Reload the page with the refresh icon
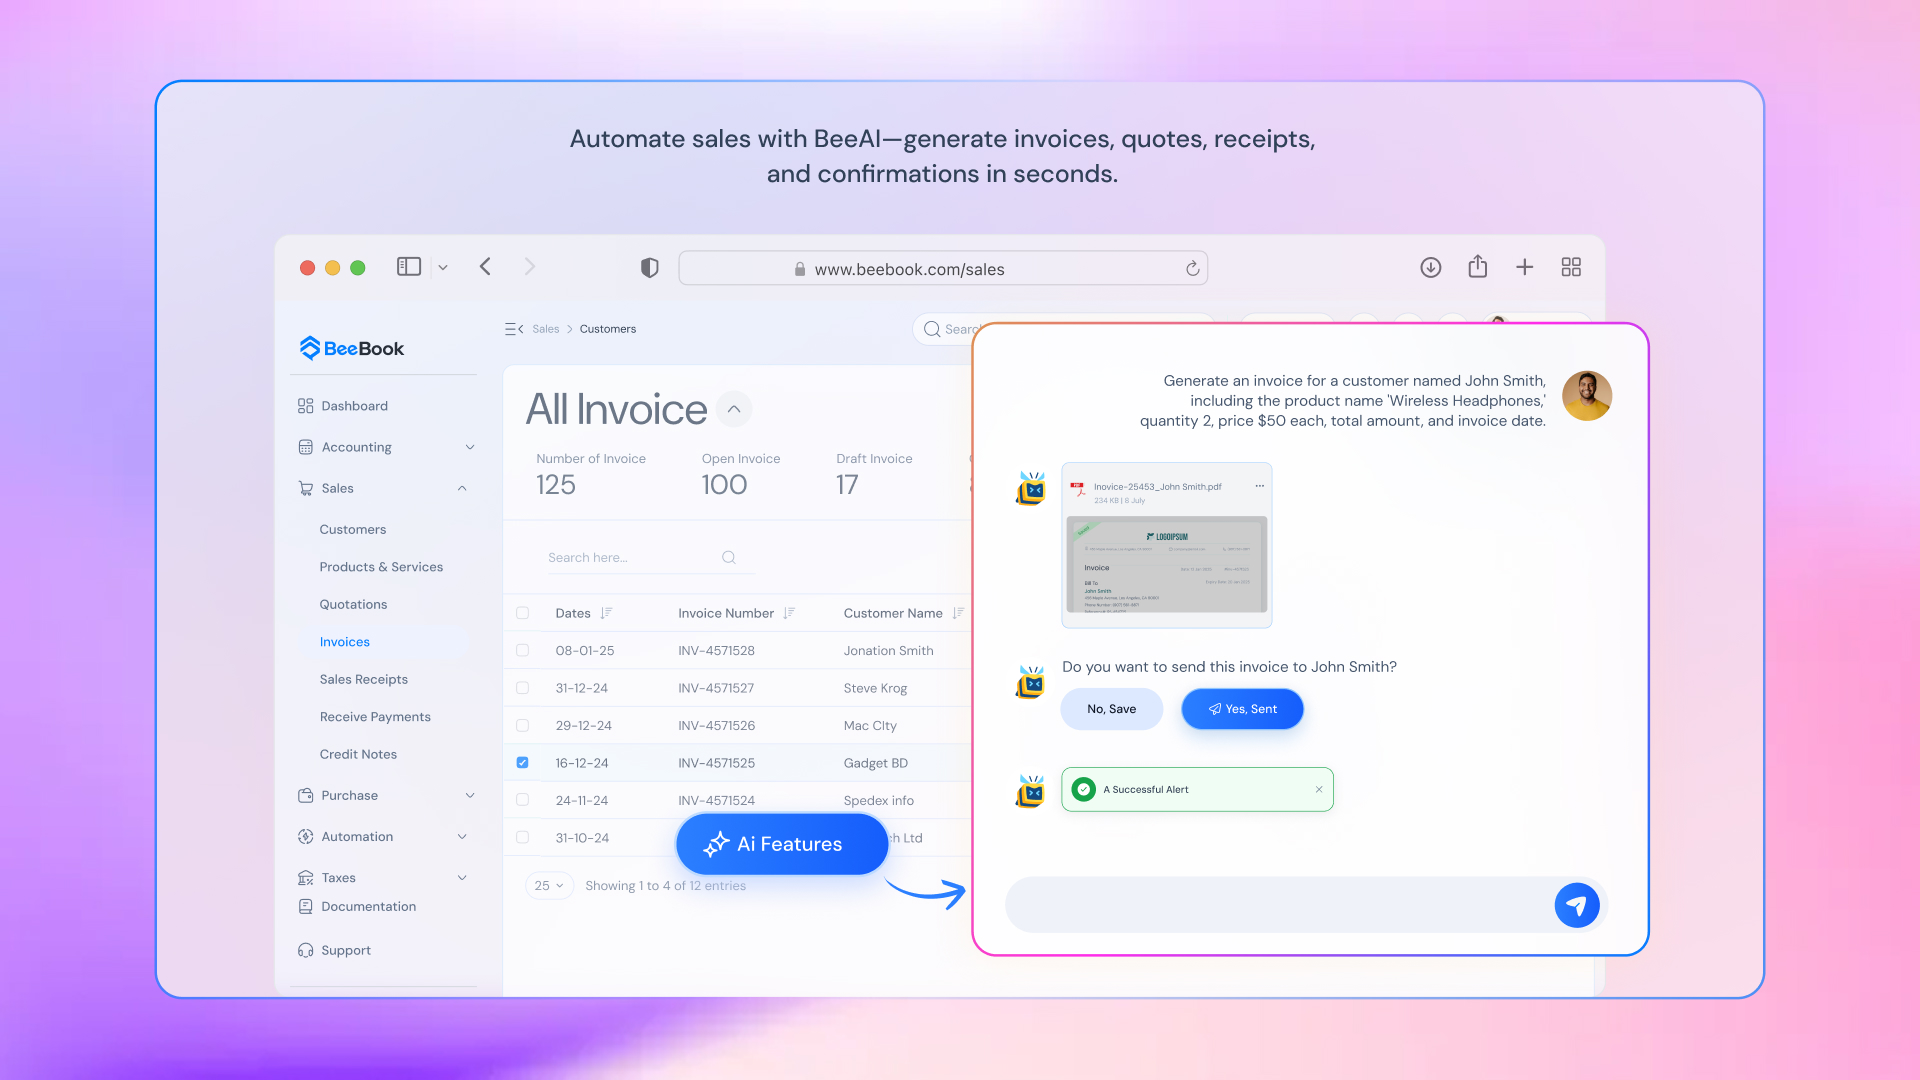Screen dimensions: 1920x1080 1192,268
